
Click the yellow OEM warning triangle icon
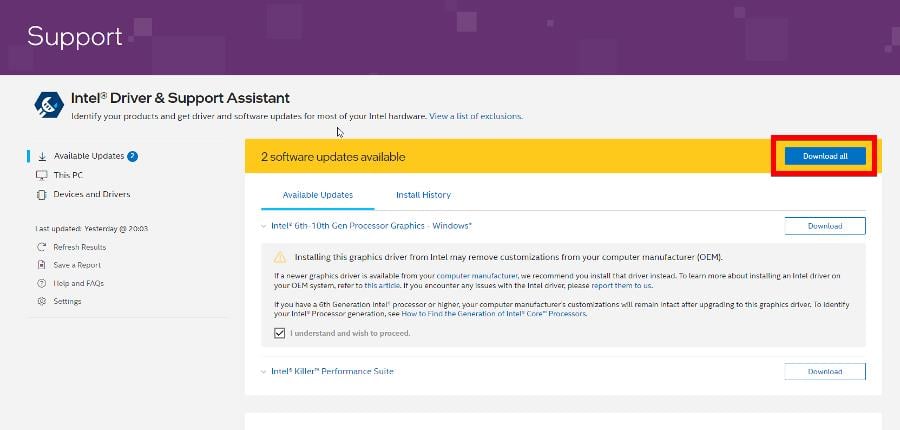click(x=280, y=256)
